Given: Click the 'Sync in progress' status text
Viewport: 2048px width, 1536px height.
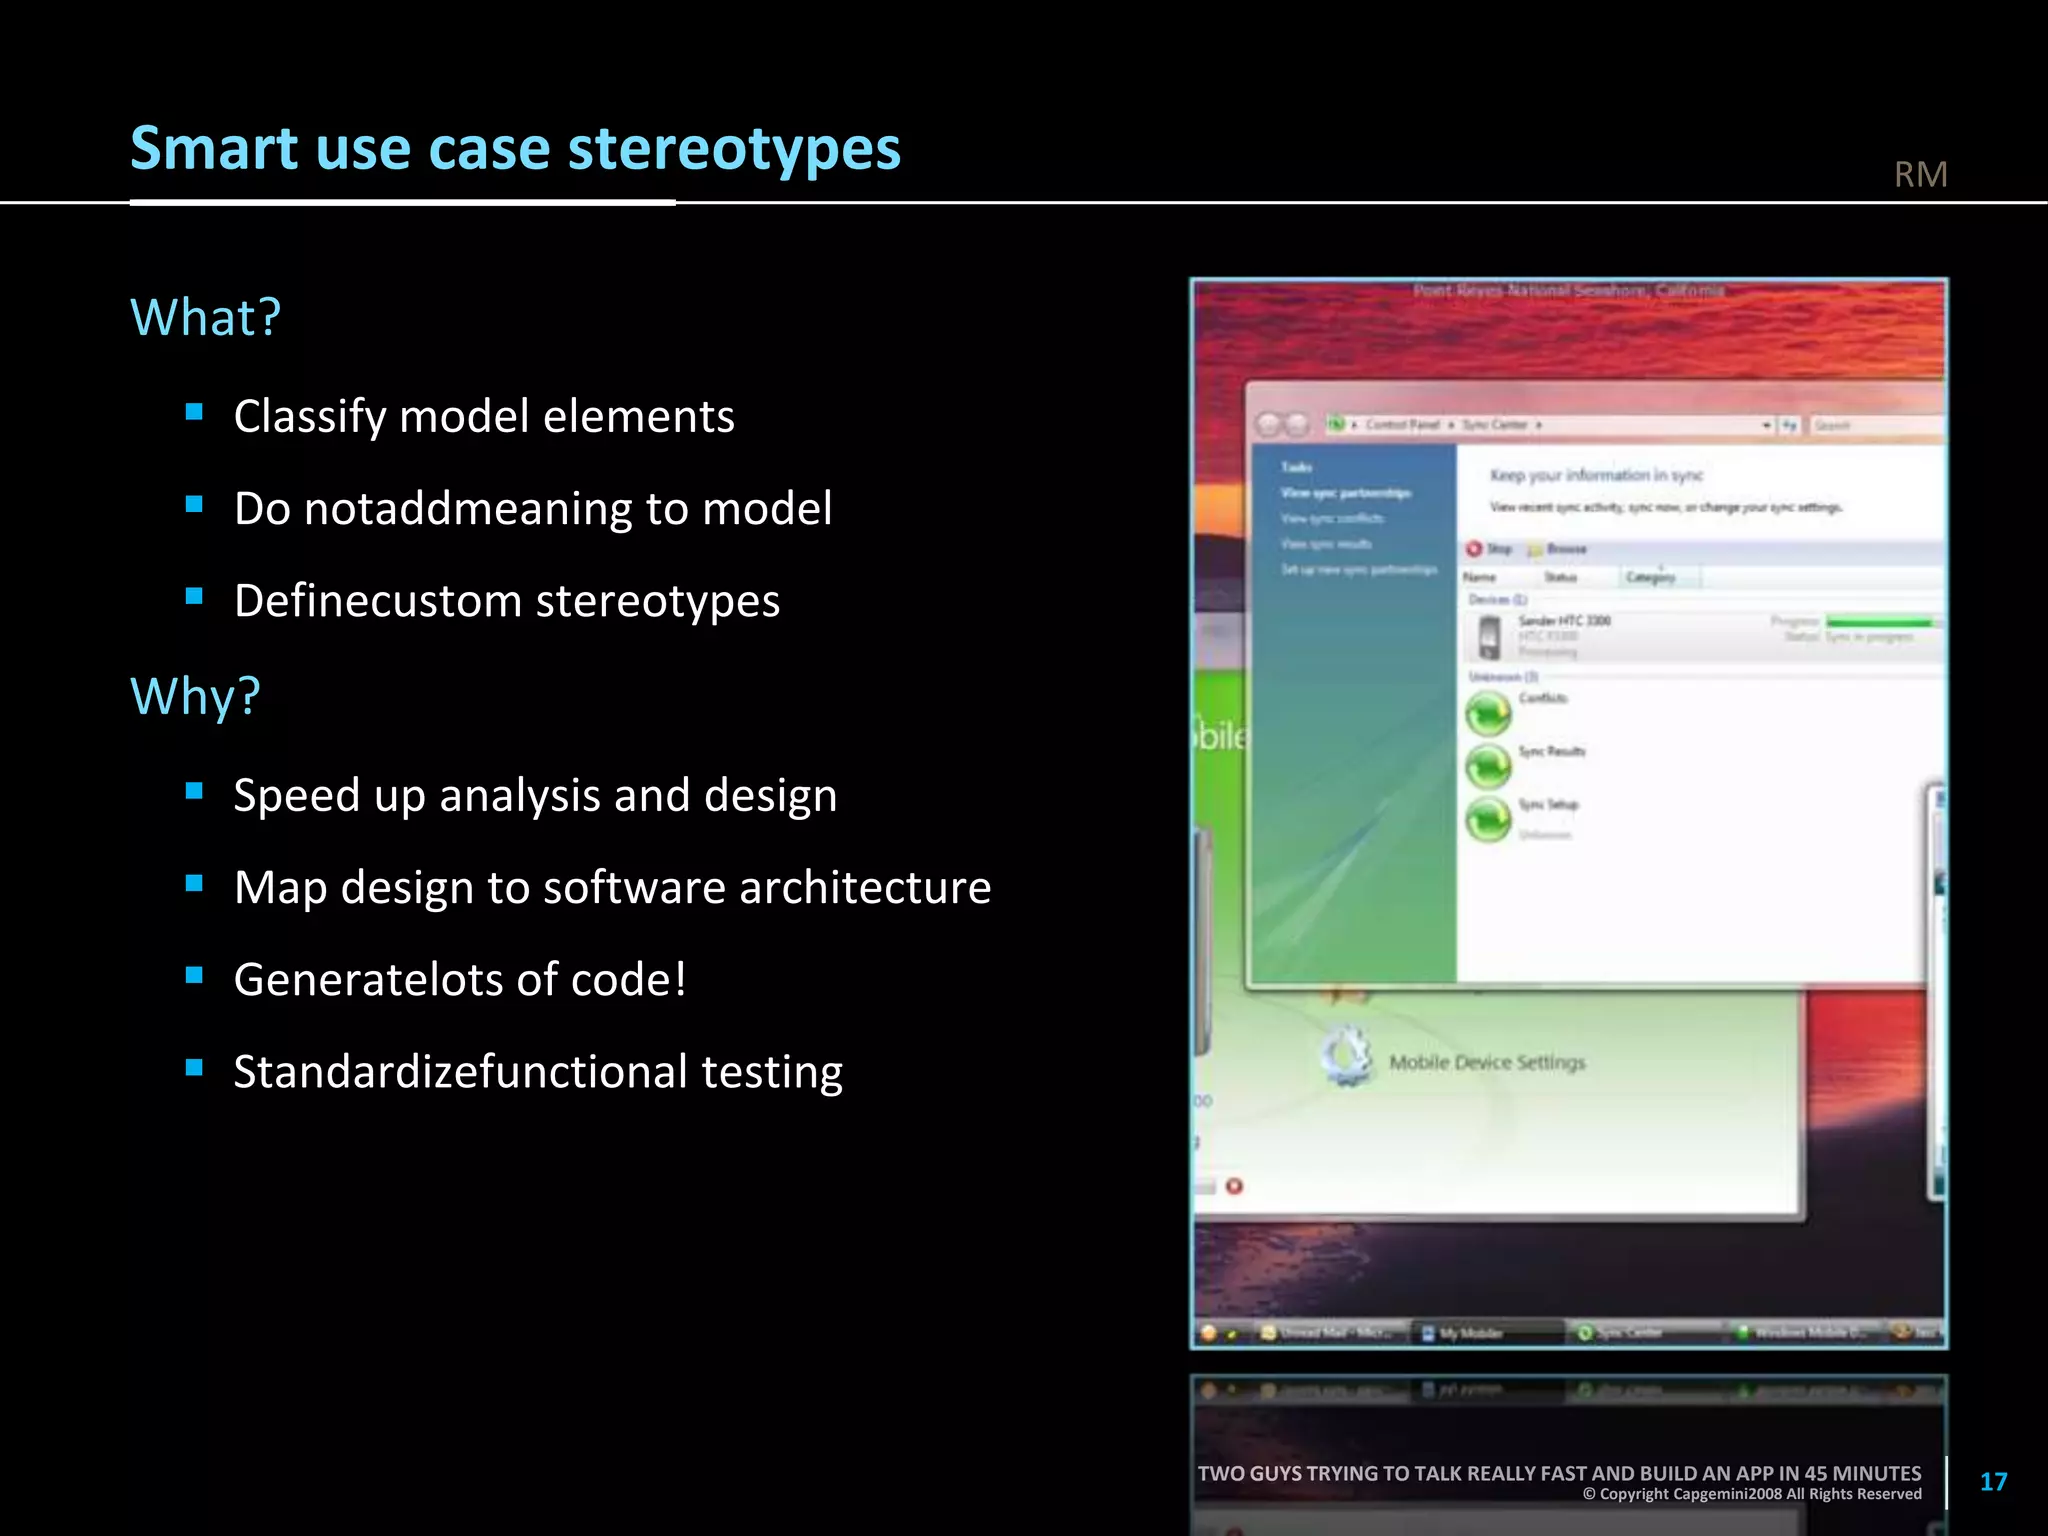Looking at the screenshot, I should click(1869, 637).
